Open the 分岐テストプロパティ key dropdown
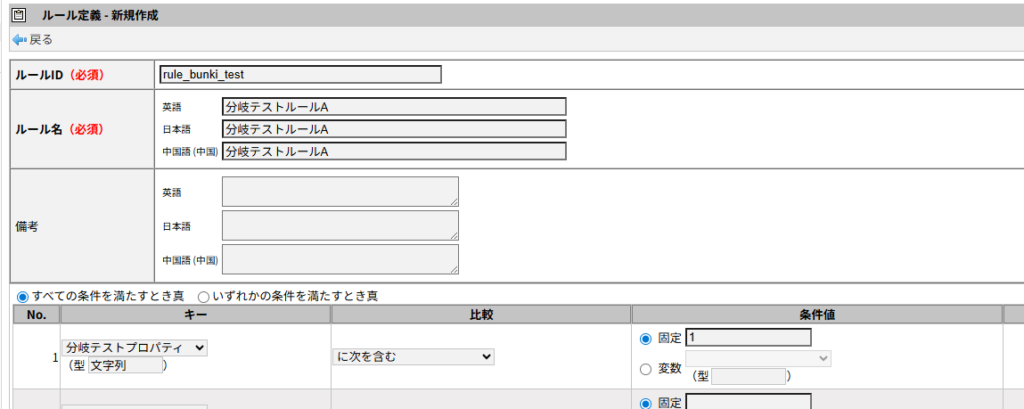 tap(135, 347)
